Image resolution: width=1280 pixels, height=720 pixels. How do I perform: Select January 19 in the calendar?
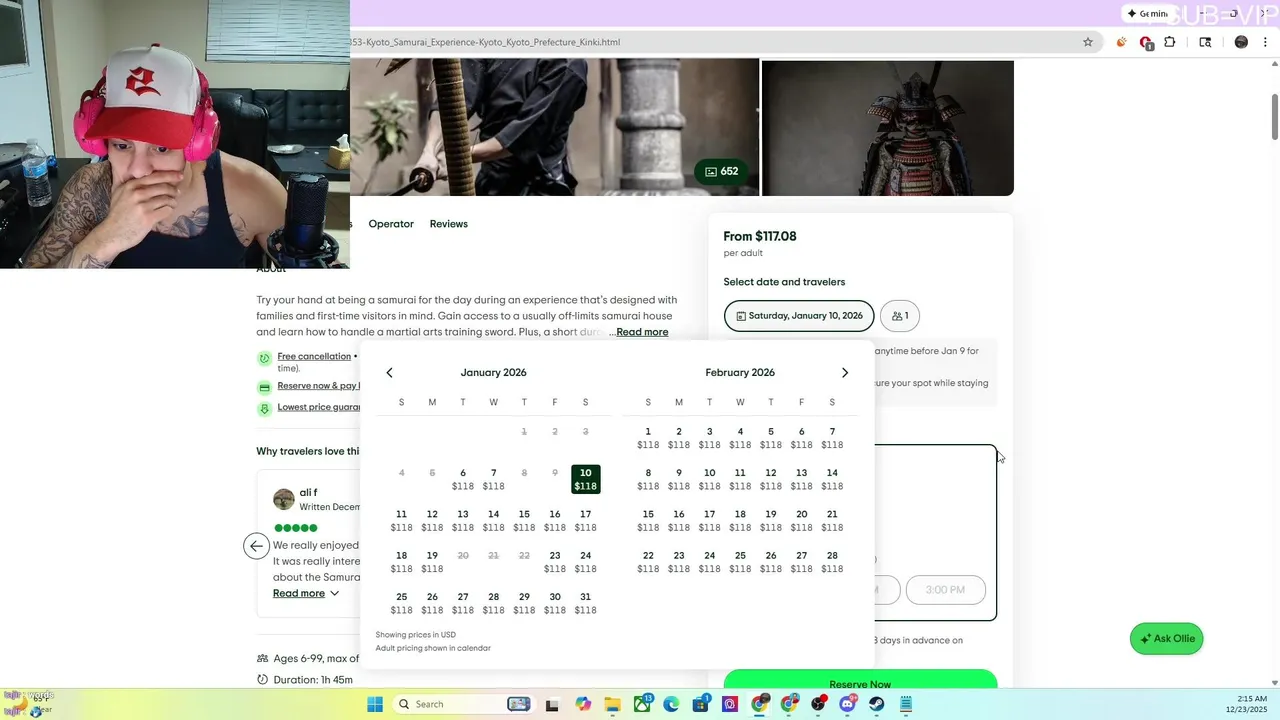[432, 562]
